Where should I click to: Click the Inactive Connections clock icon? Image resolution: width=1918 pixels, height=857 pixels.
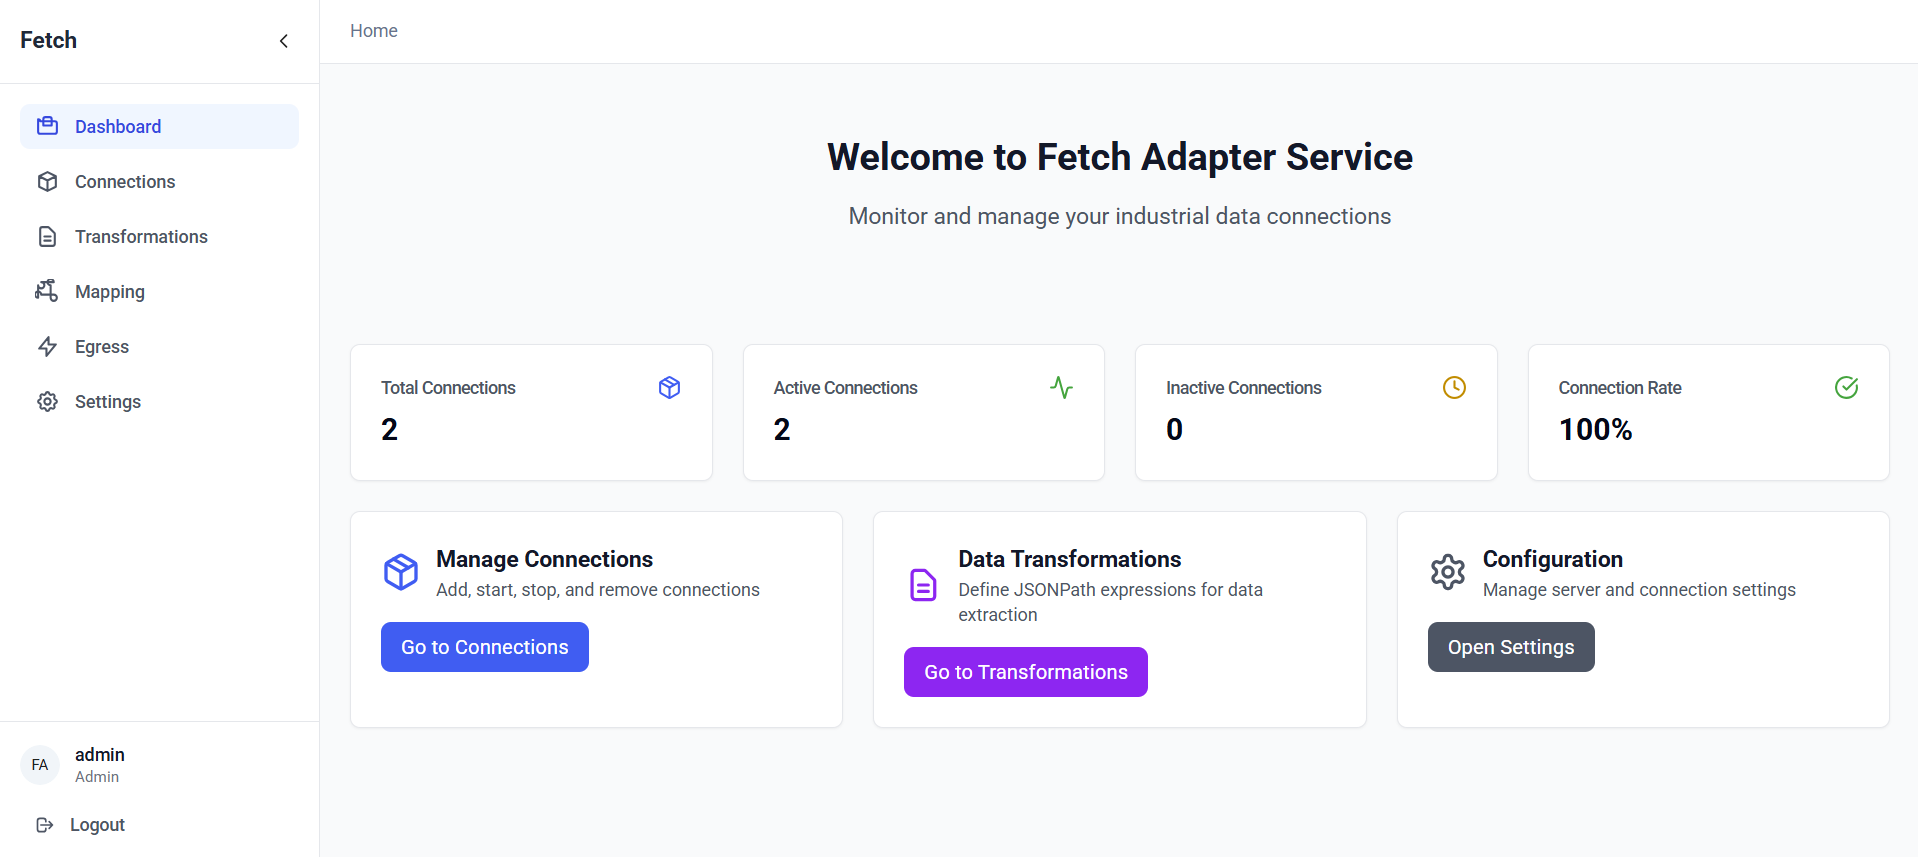coord(1454,387)
